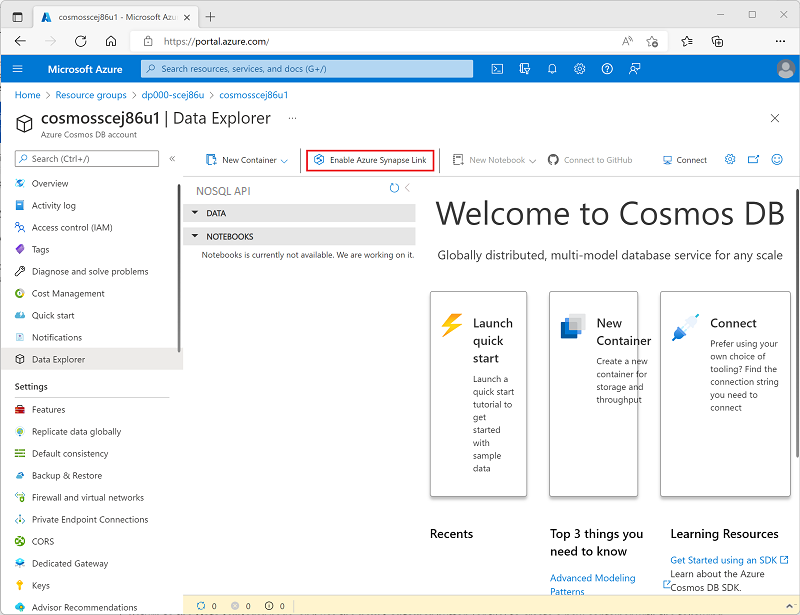Screen dimensions: 800x615
Task: Click the Resource groups breadcrumb
Action: 91,95
